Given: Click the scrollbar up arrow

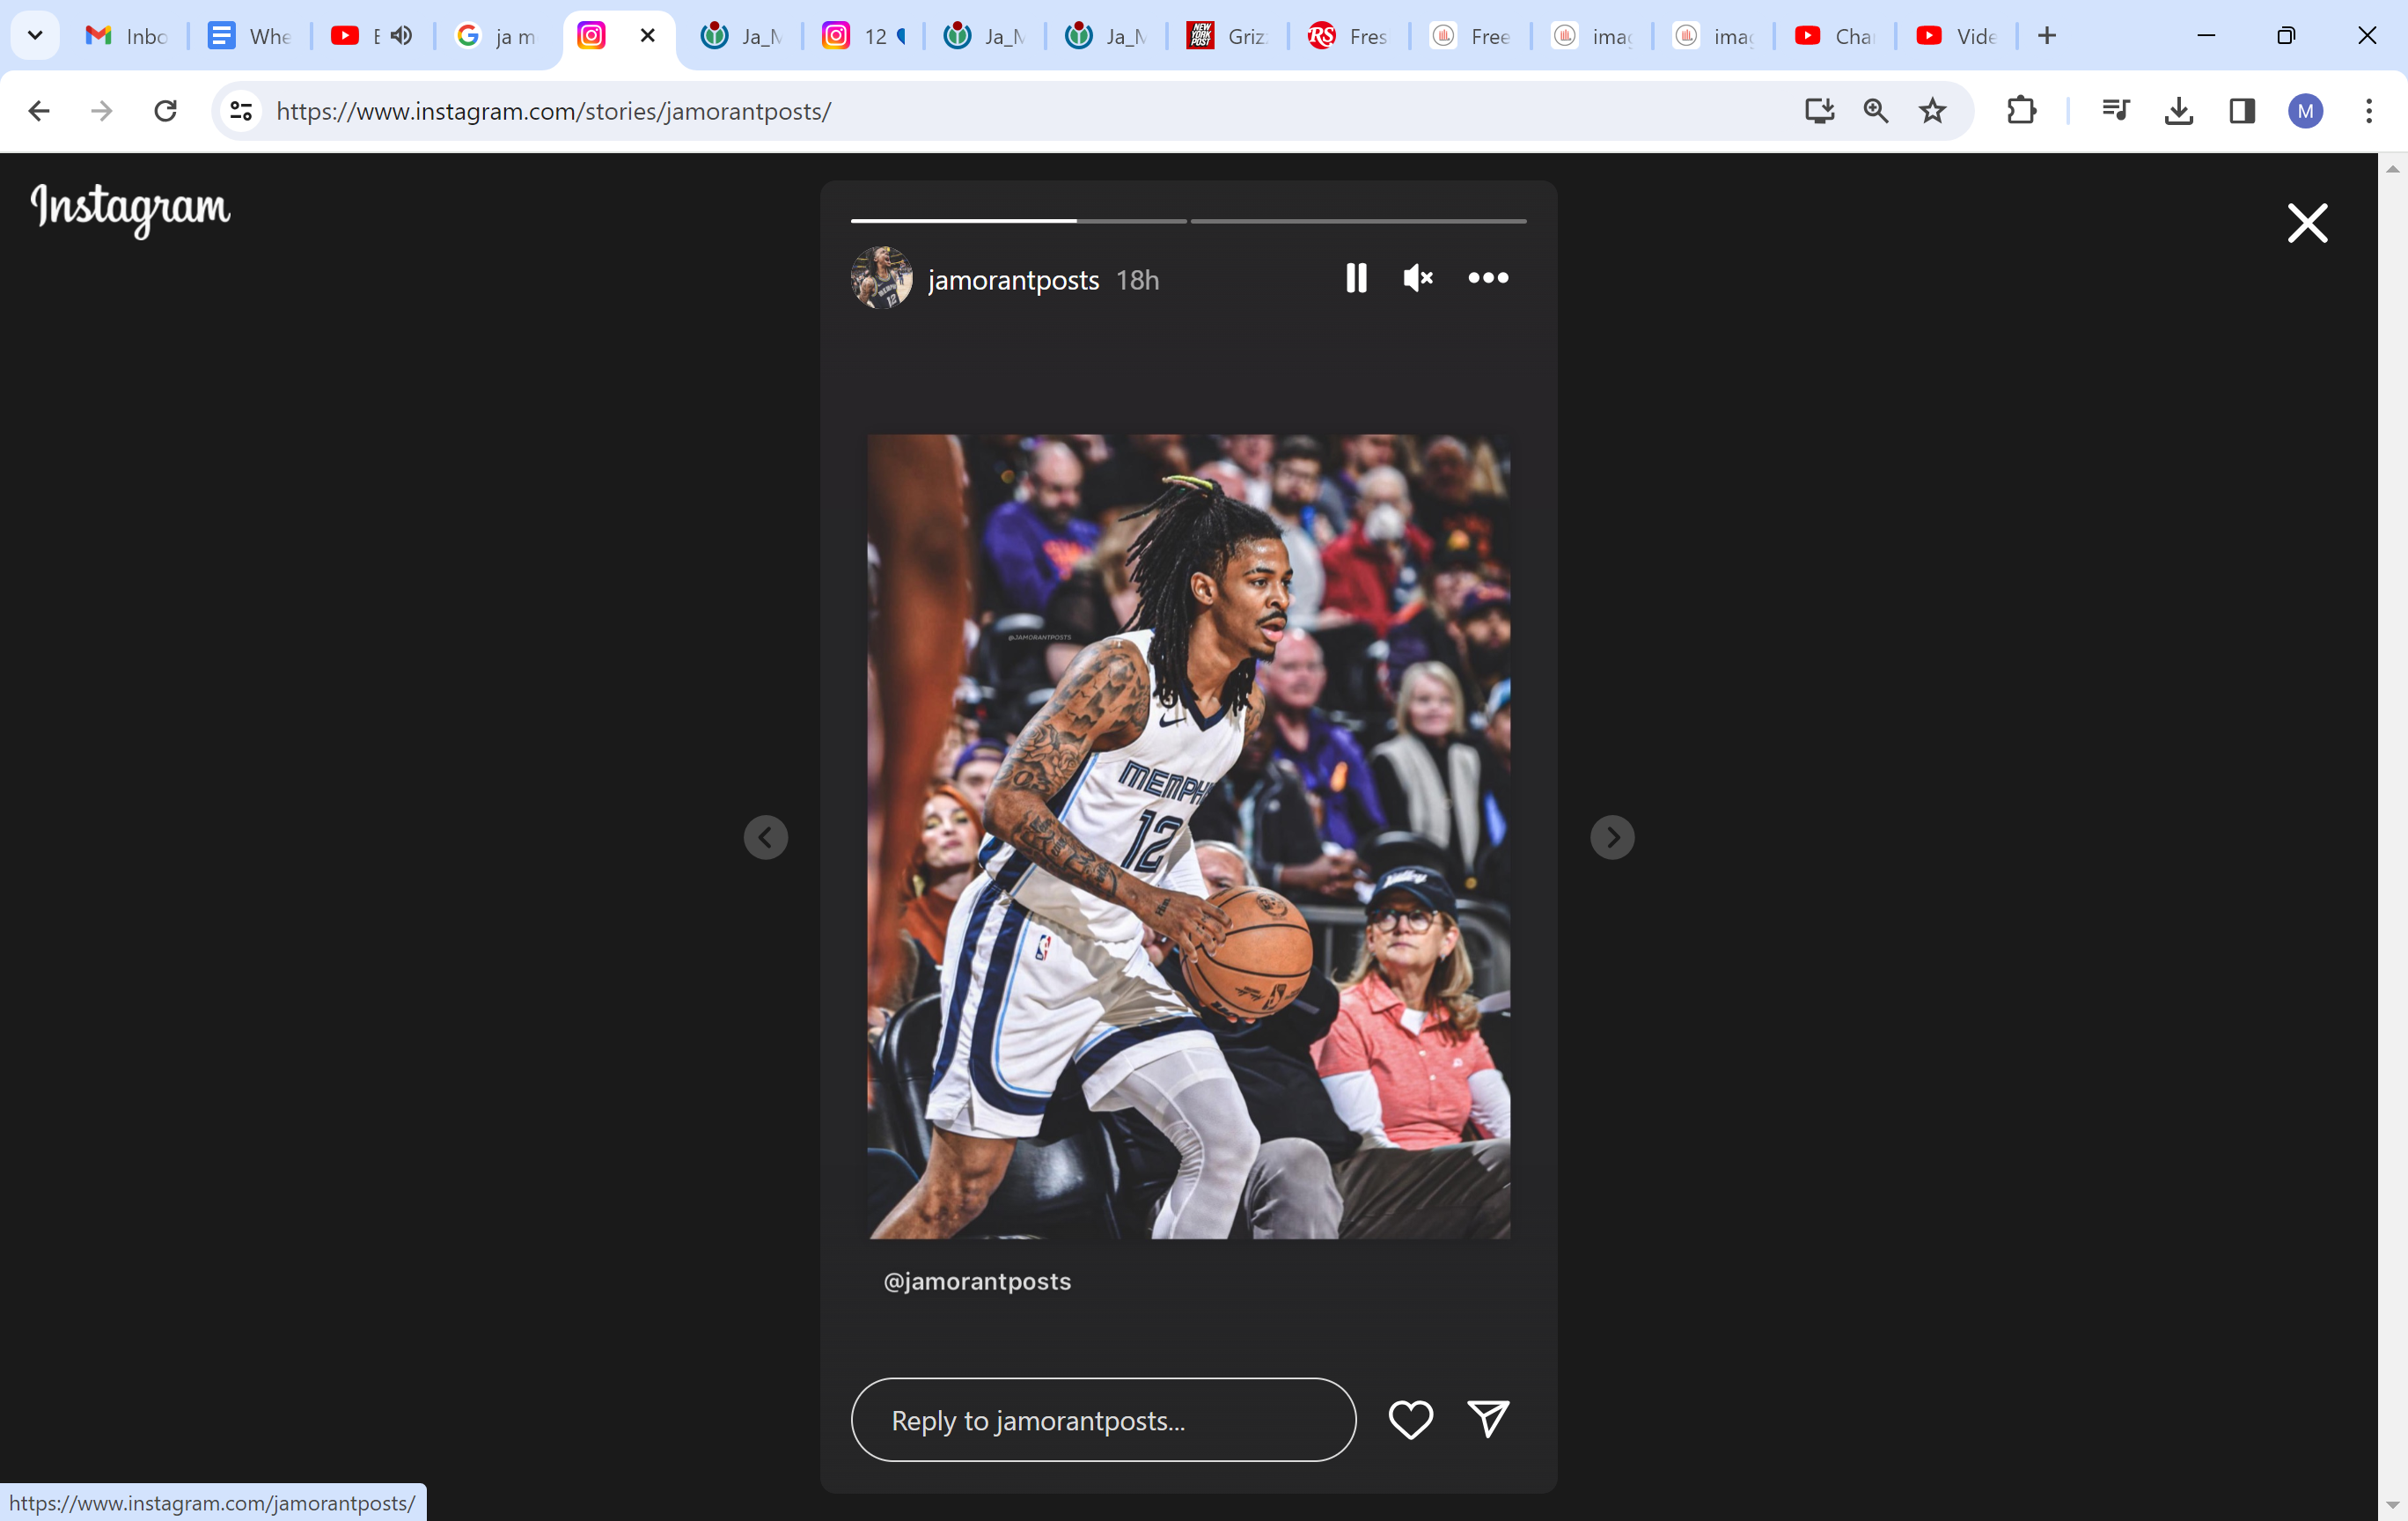Looking at the screenshot, I should coord(2392,169).
